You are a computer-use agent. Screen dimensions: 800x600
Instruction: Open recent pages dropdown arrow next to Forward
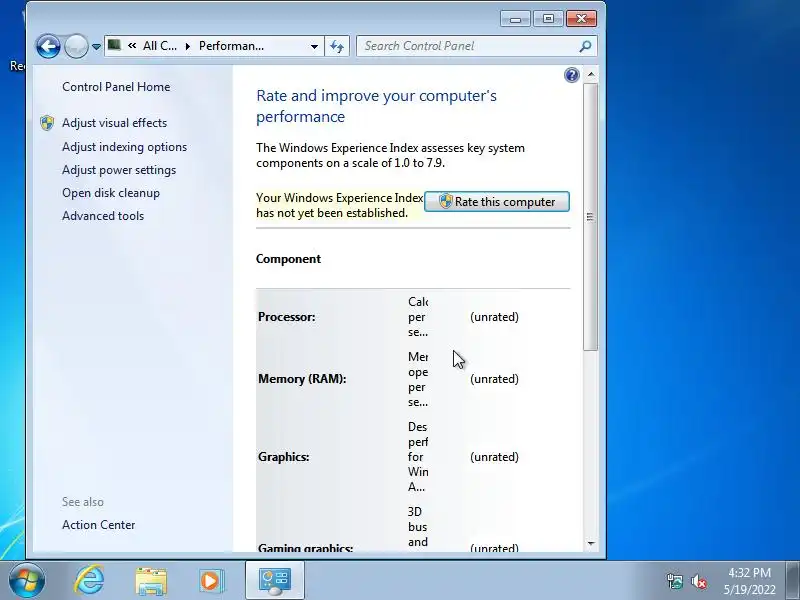96,47
